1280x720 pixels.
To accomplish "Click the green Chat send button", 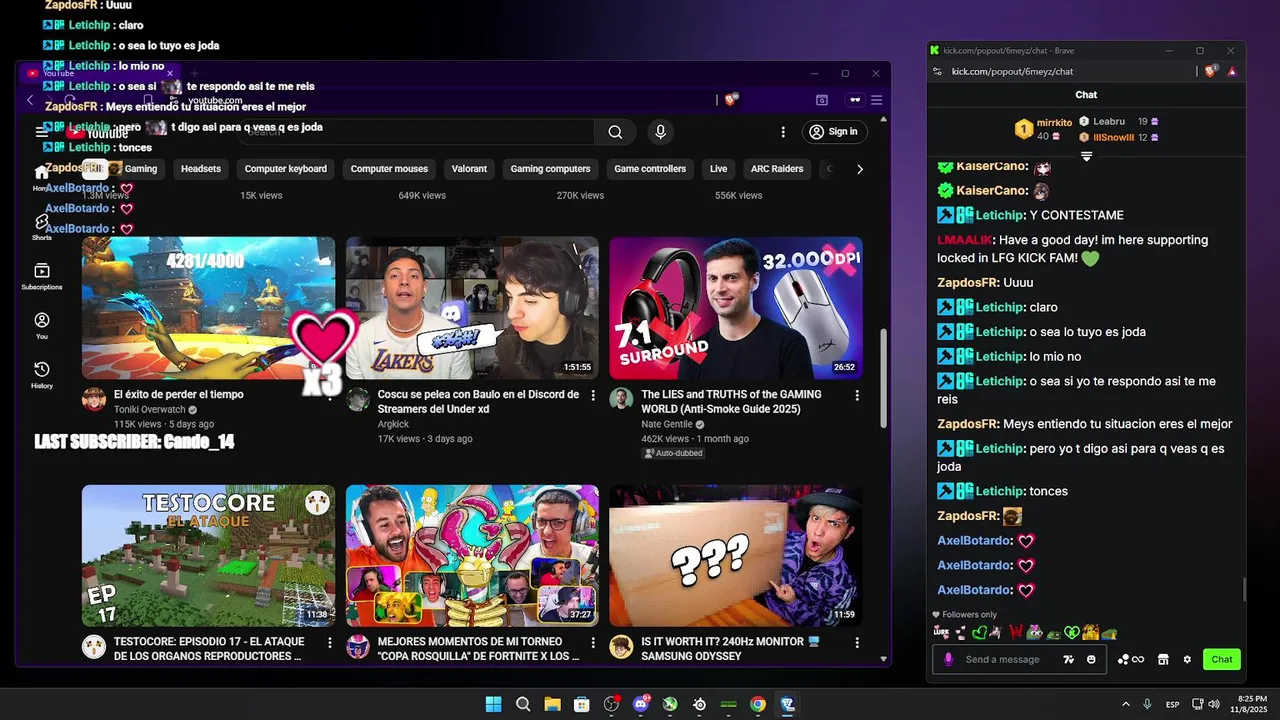I will coord(1222,659).
